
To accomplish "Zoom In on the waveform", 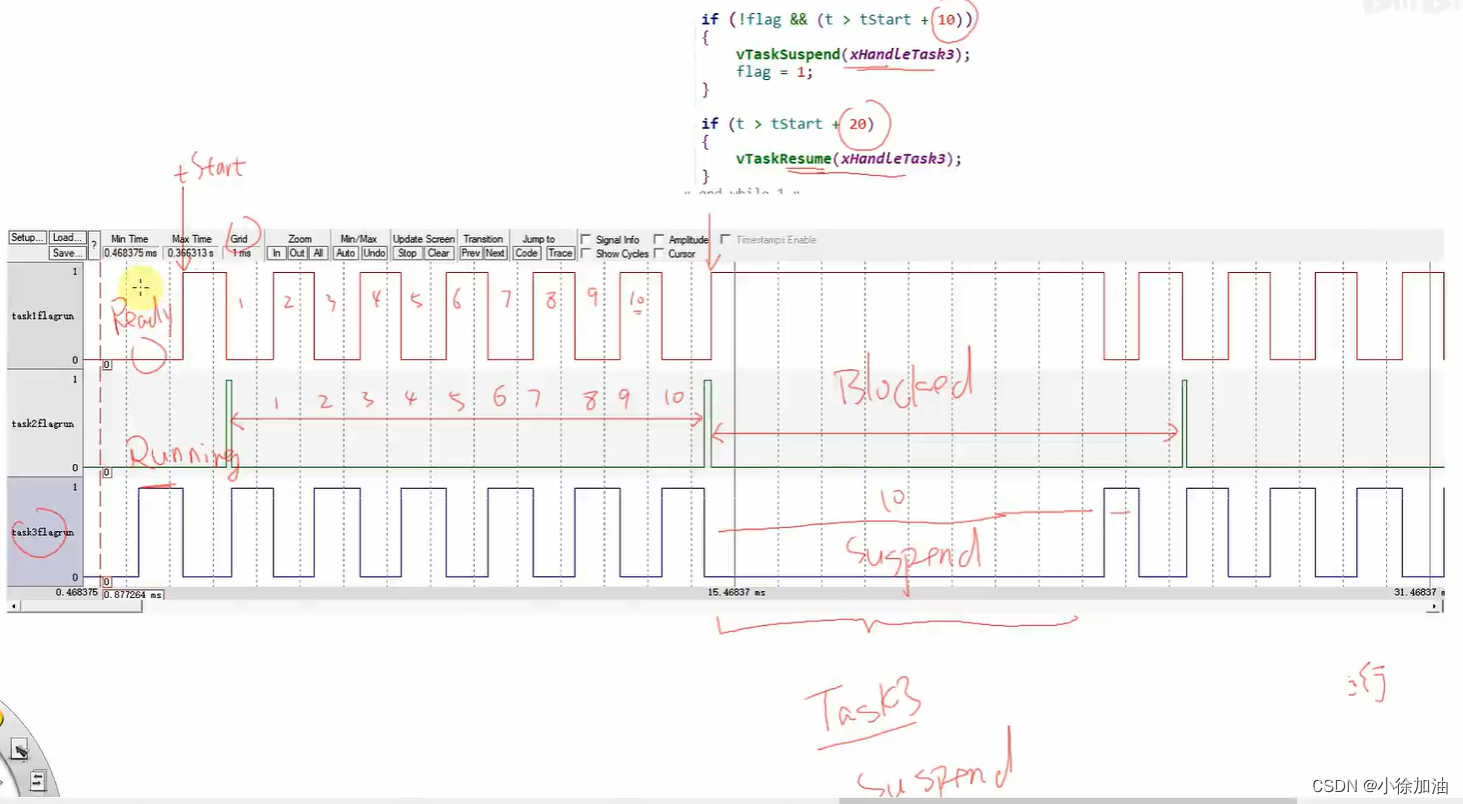I will [x=277, y=253].
